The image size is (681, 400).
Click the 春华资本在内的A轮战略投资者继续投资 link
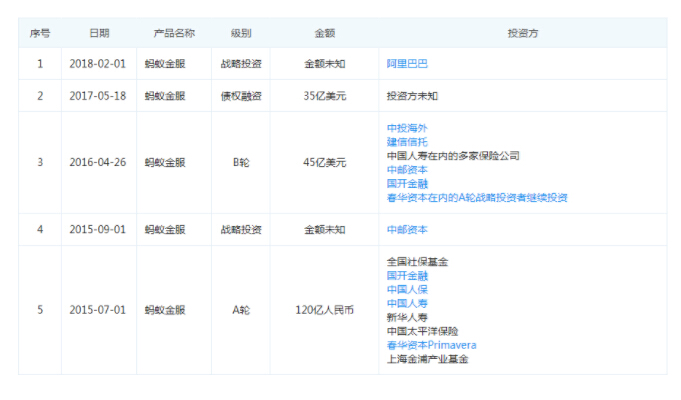point(476,198)
